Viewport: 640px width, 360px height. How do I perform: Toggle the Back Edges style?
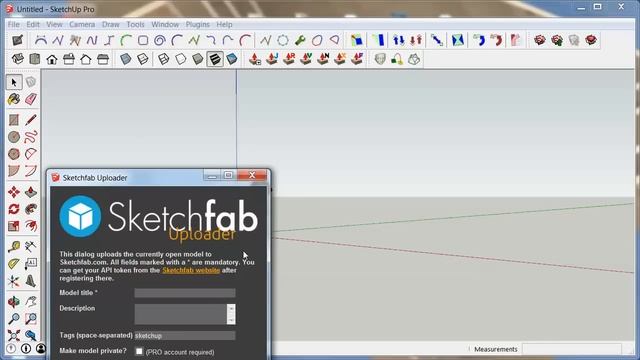[x=143, y=59]
